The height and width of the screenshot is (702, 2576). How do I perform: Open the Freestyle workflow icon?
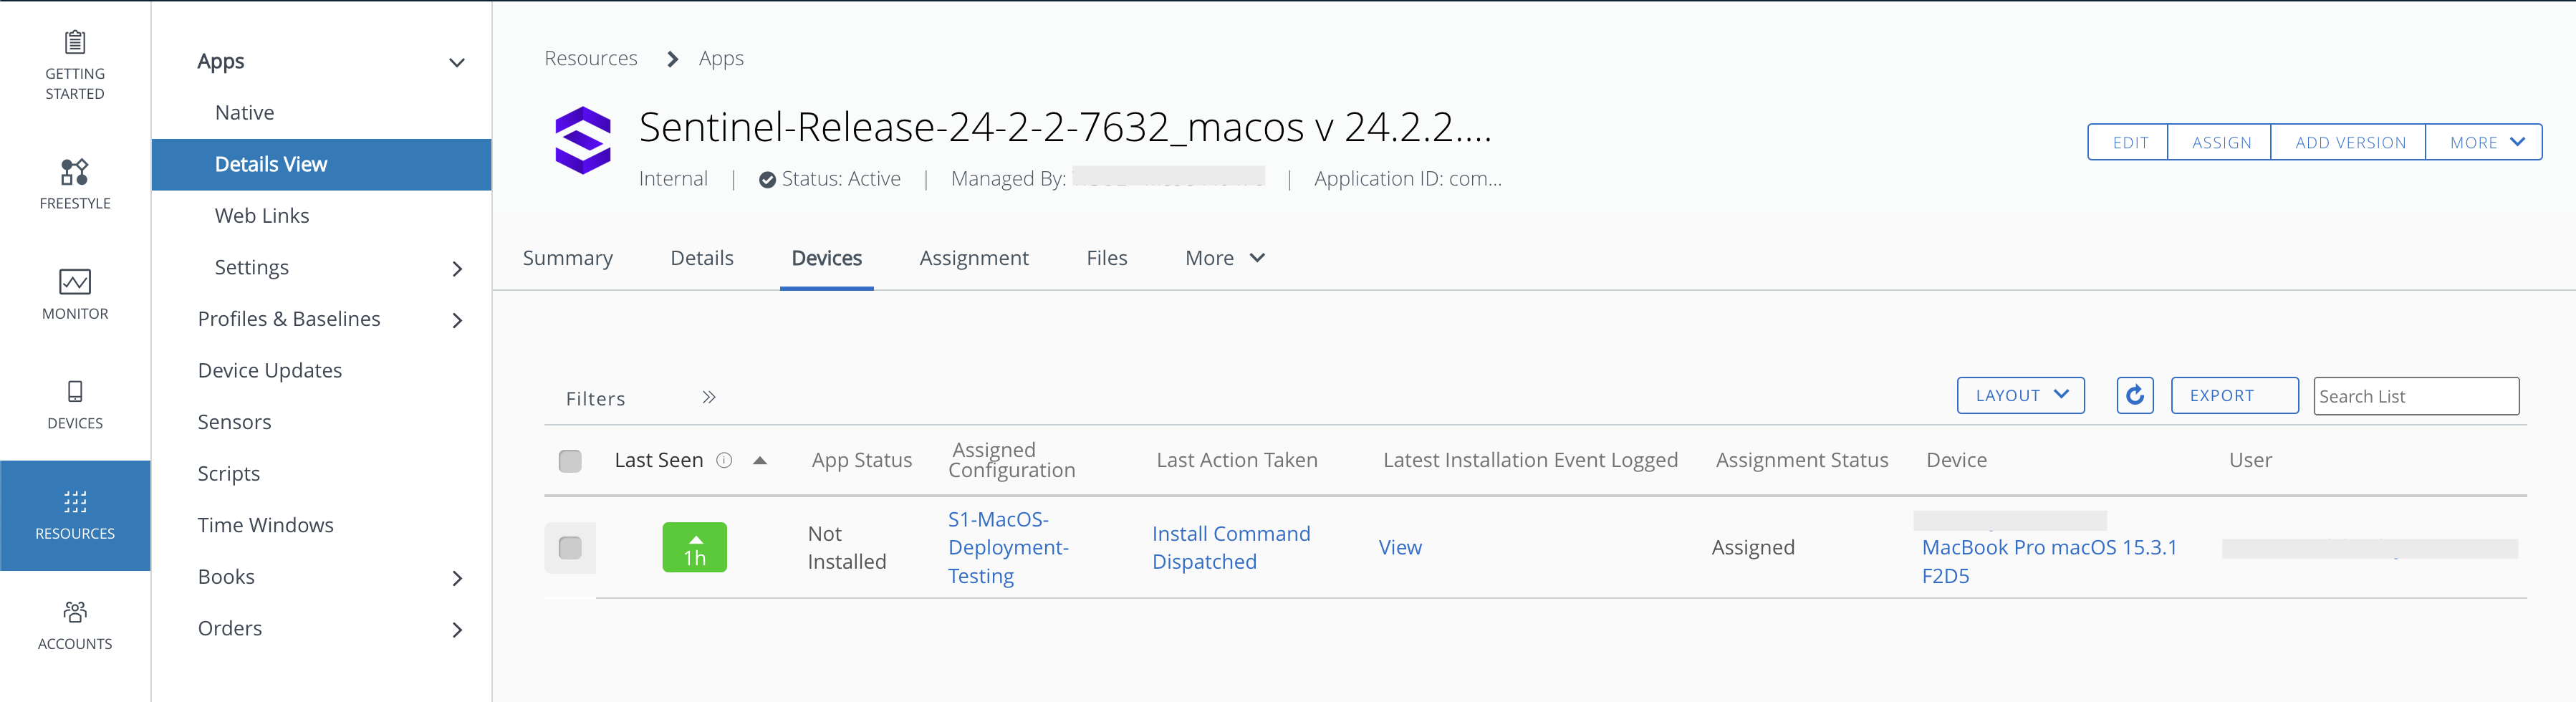pyautogui.click(x=75, y=171)
